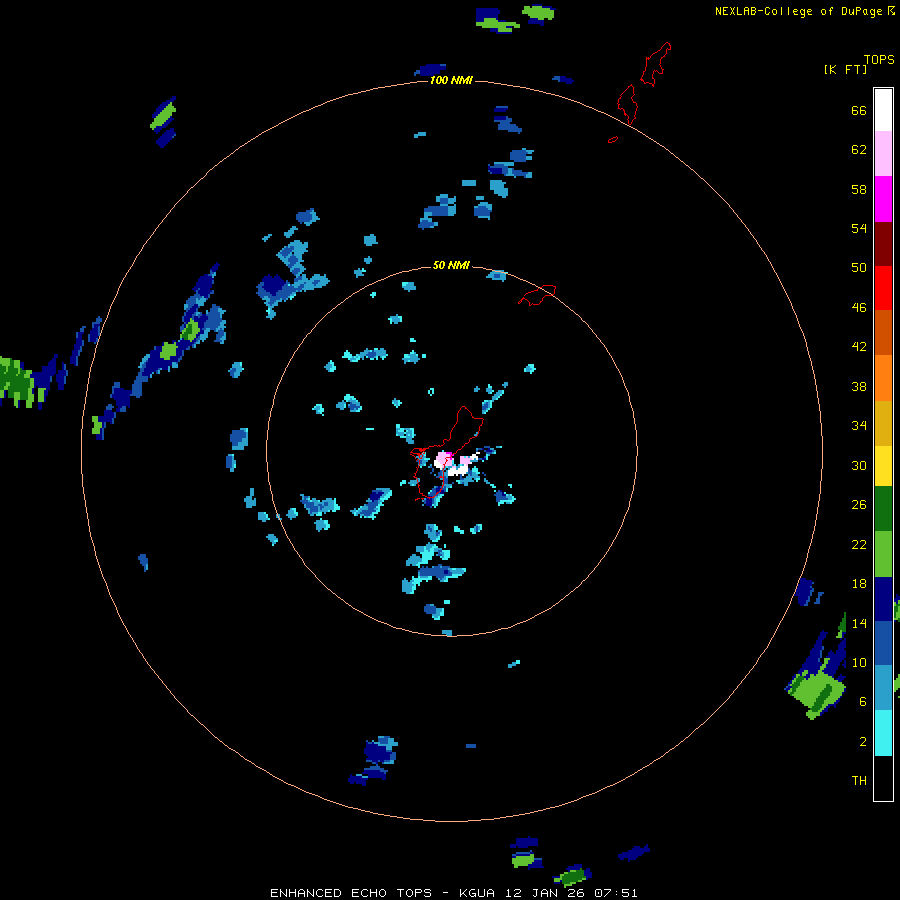This screenshot has width=900, height=900.
Task: Click the light pink legend swatch
Action: (x=883, y=153)
